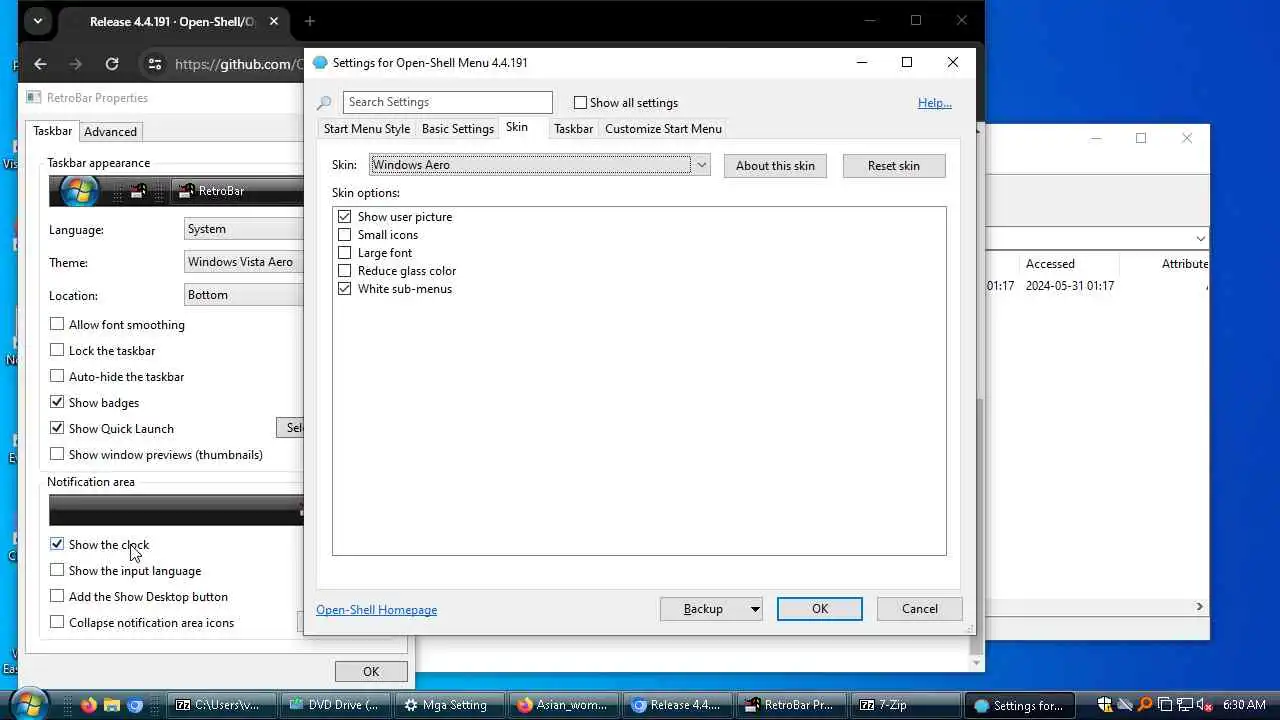Enable Show window previews (thumbnails)
Viewport: 1280px width, 720px height.
(x=57, y=454)
